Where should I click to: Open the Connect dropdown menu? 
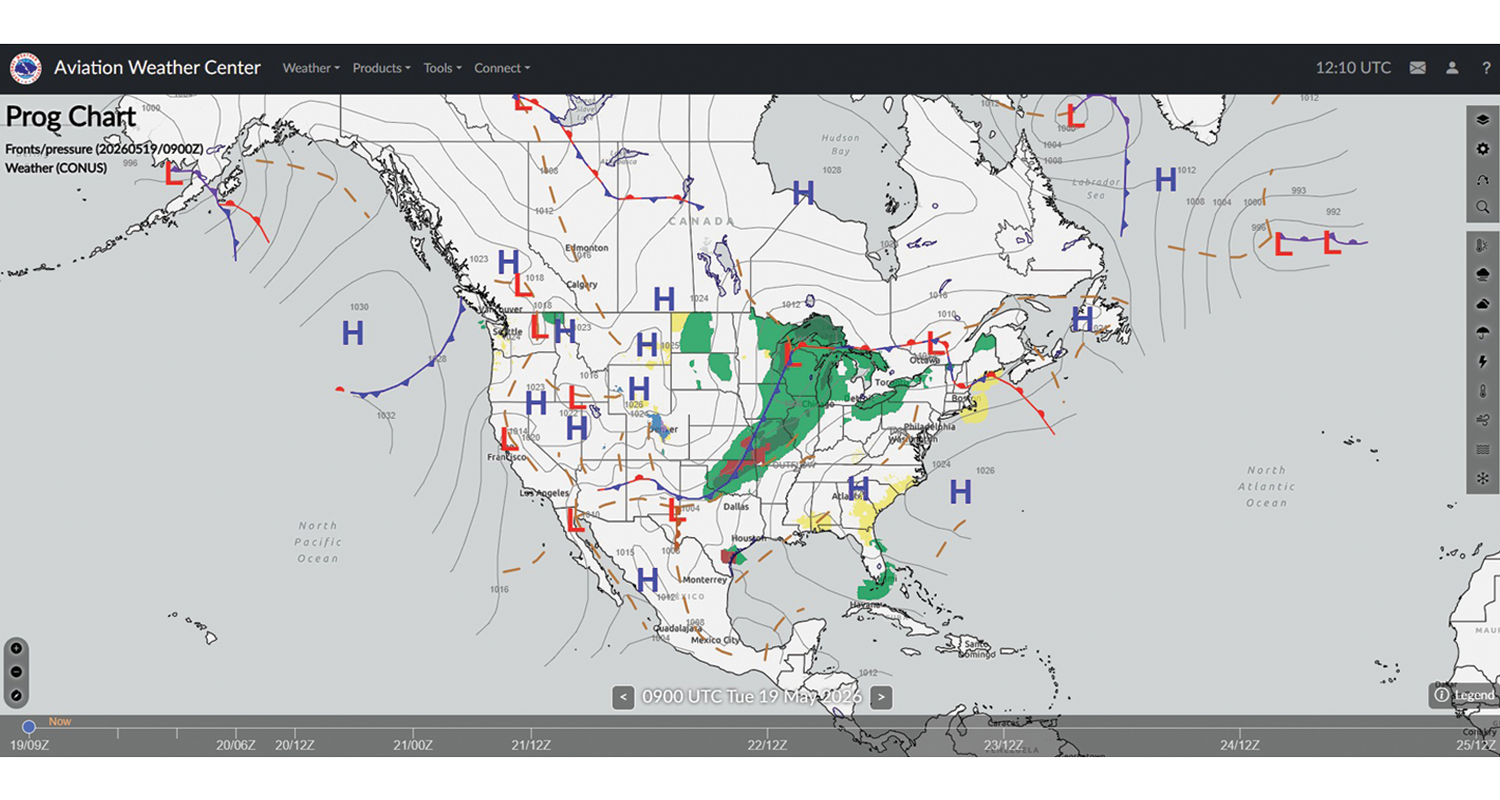coord(502,68)
